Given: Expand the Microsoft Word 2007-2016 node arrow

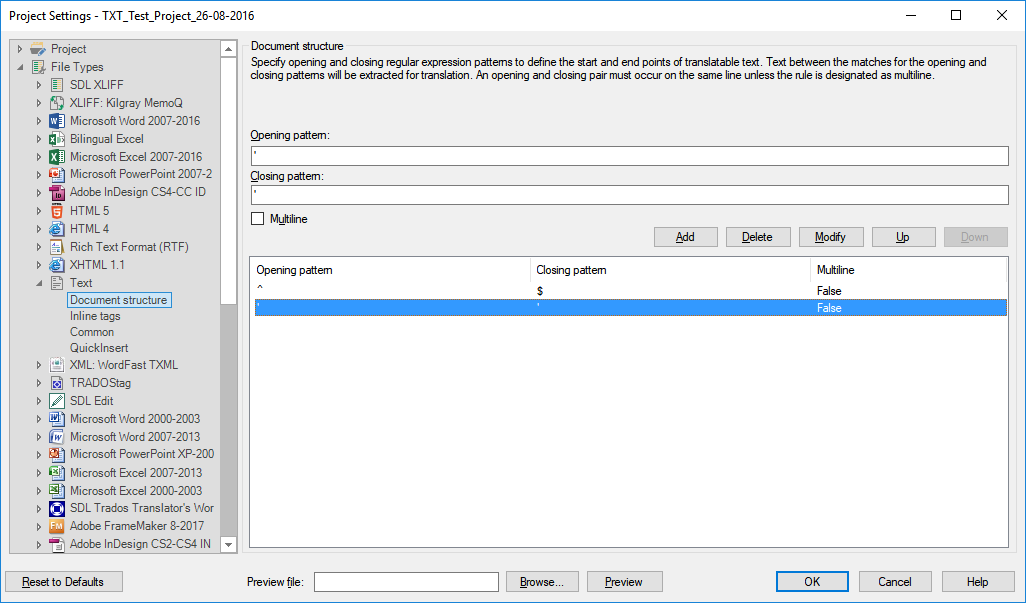Looking at the screenshot, I should coord(39,121).
